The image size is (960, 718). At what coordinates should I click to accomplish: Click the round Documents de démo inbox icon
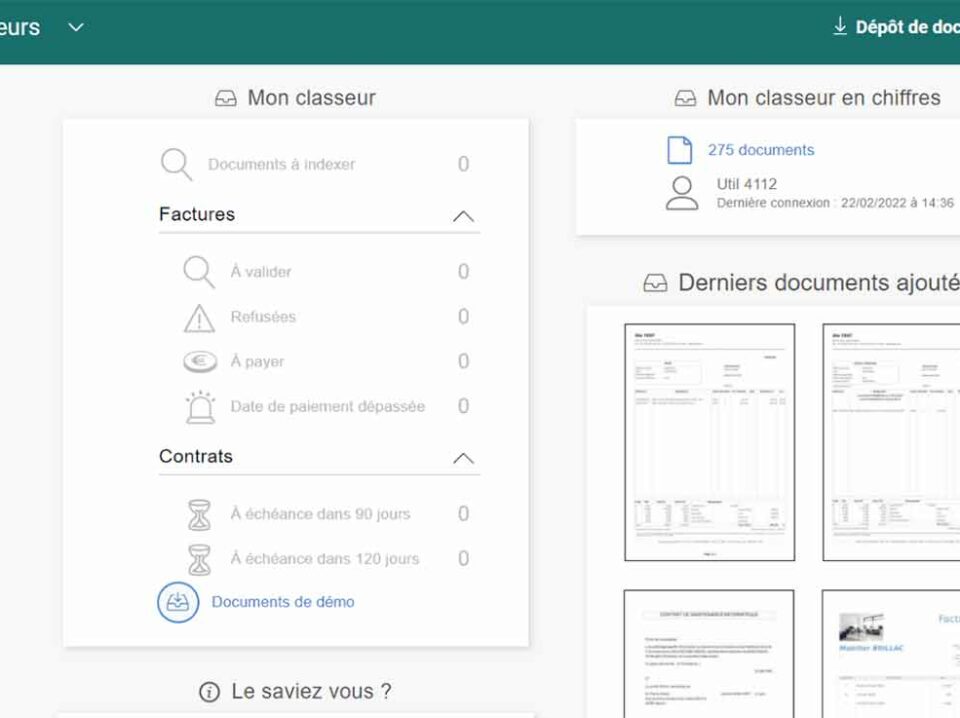coord(178,602)
